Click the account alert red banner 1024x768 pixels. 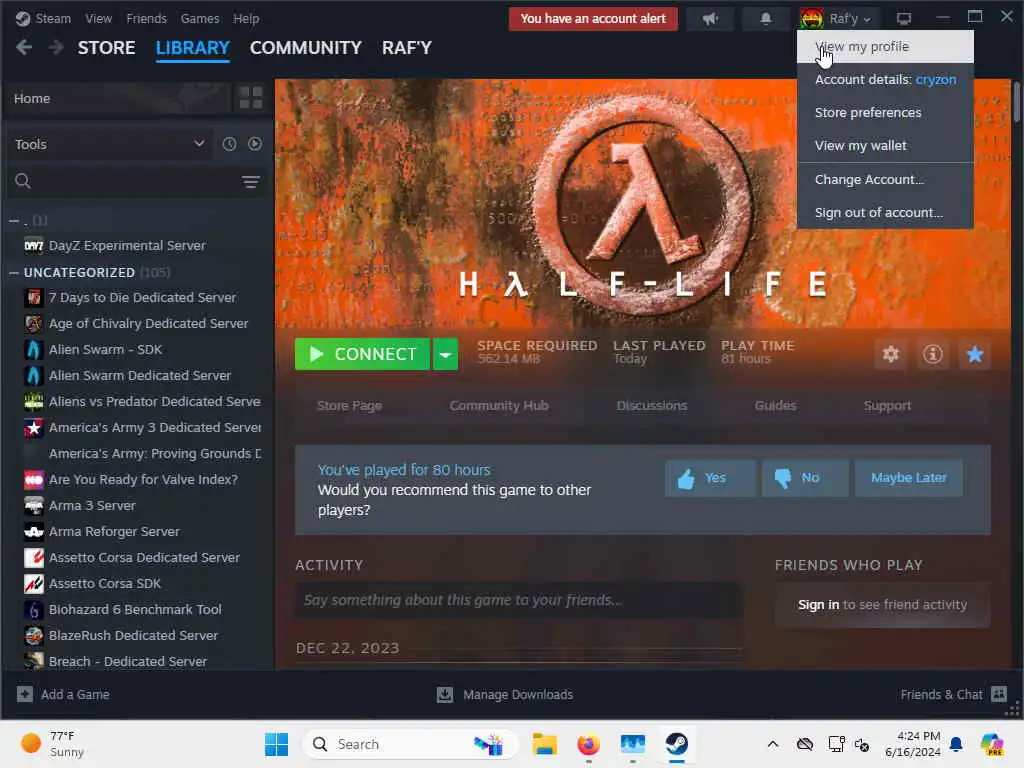(593, 19)
